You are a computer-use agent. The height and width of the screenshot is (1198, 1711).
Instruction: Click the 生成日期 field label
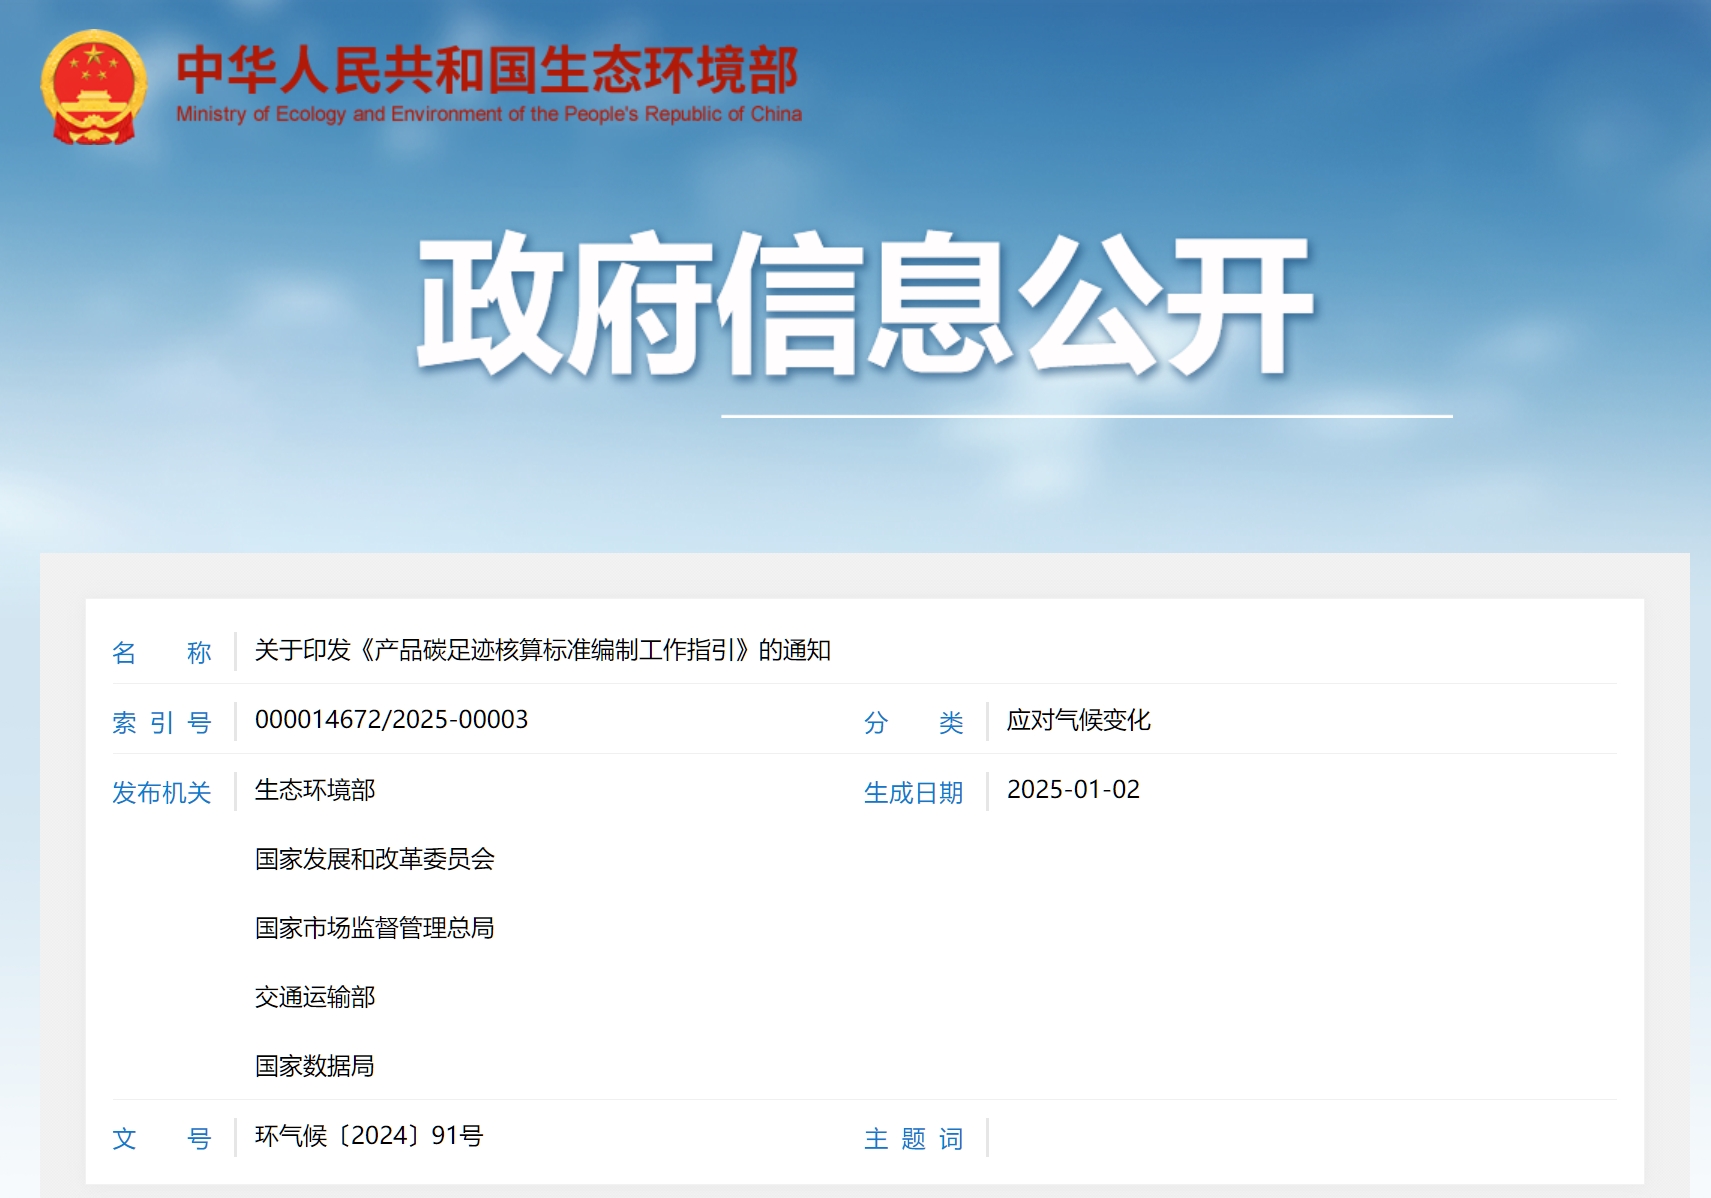click(x=913, y=792)
